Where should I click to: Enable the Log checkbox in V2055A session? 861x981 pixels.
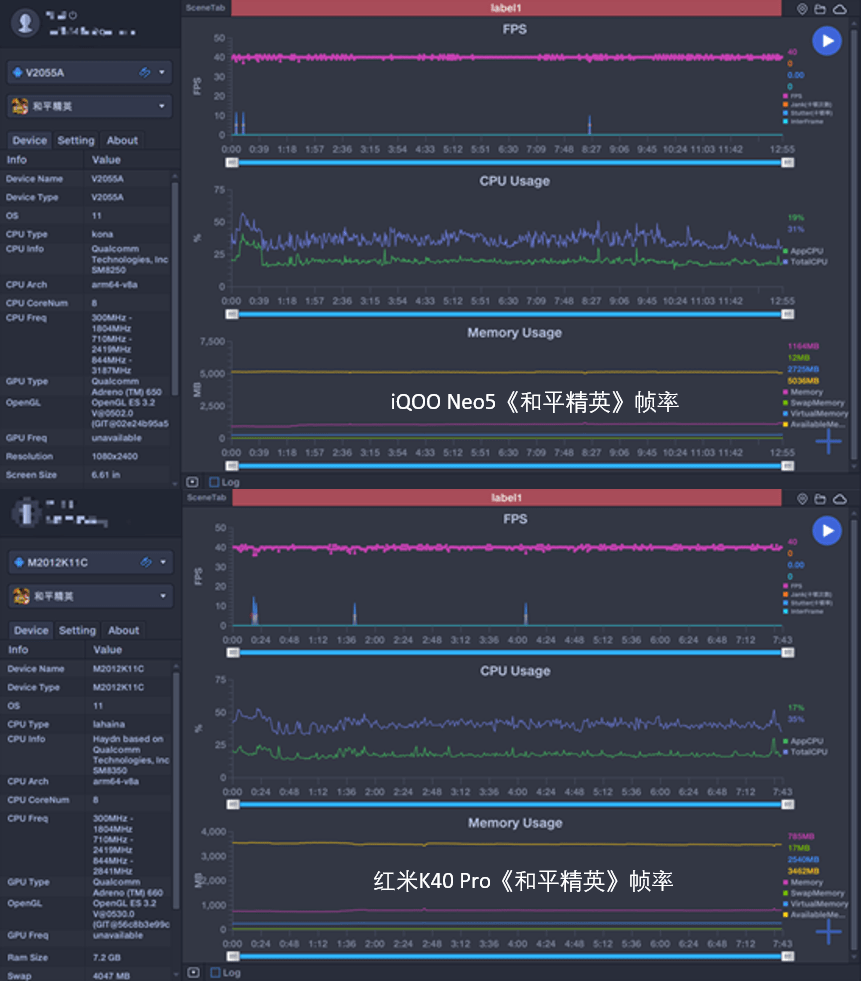(214, 482)
